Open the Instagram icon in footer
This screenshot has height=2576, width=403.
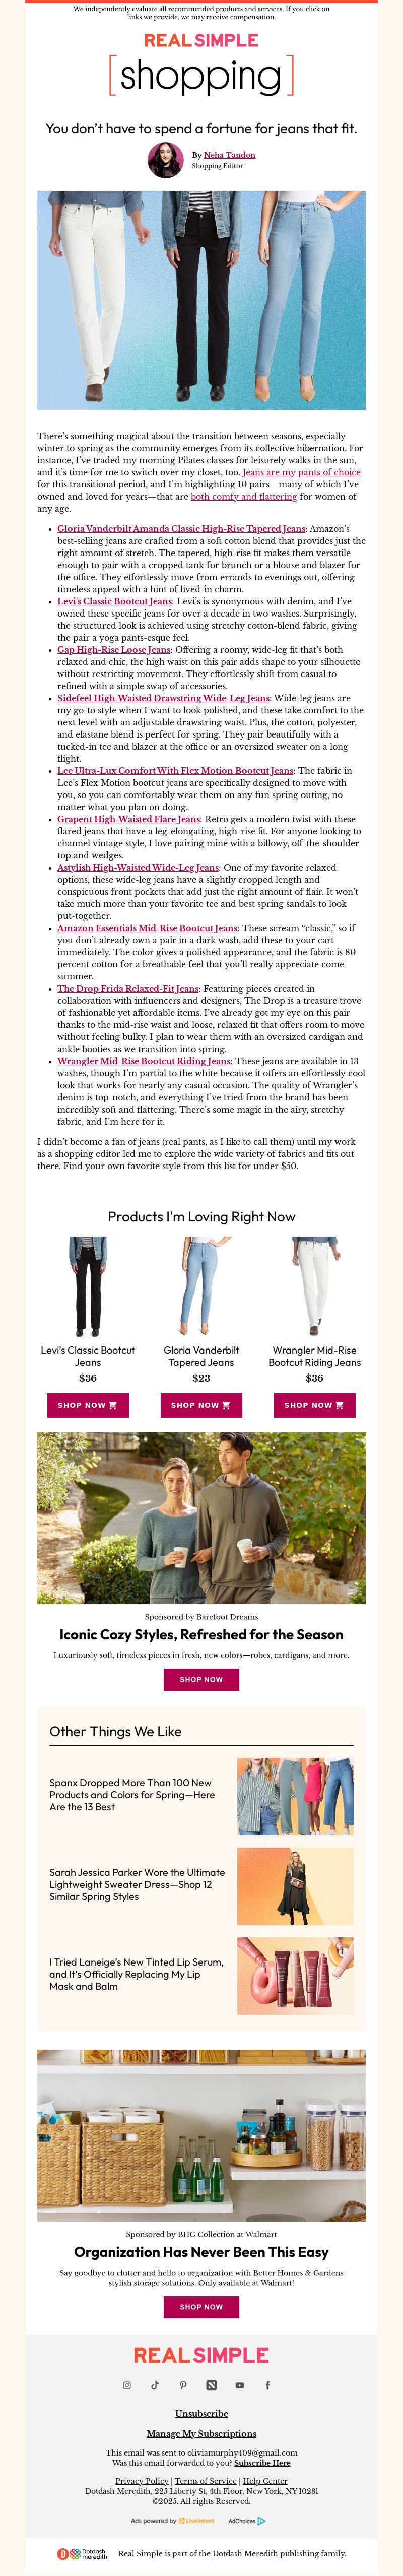tap(127, 2385)
